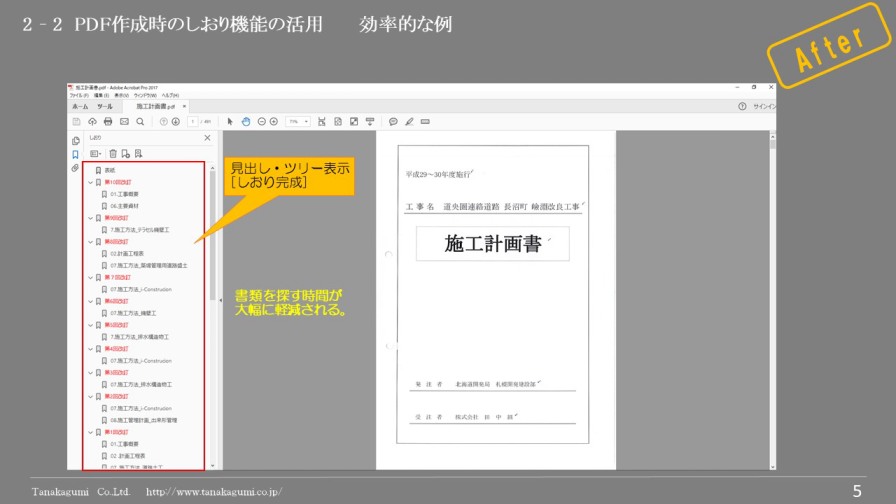The image size is (896, 504).
Task: Click the zoom out minus icon
Action: [x=261, y=121]
